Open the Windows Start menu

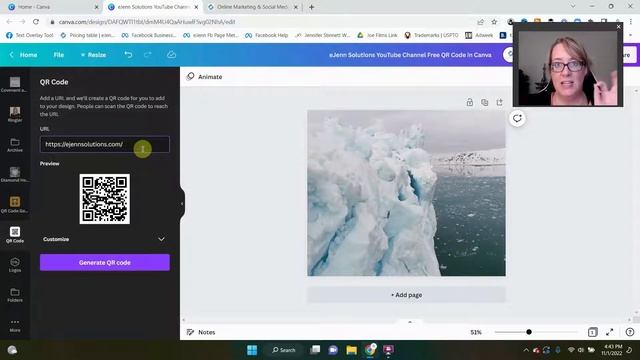tap(252, 350)
